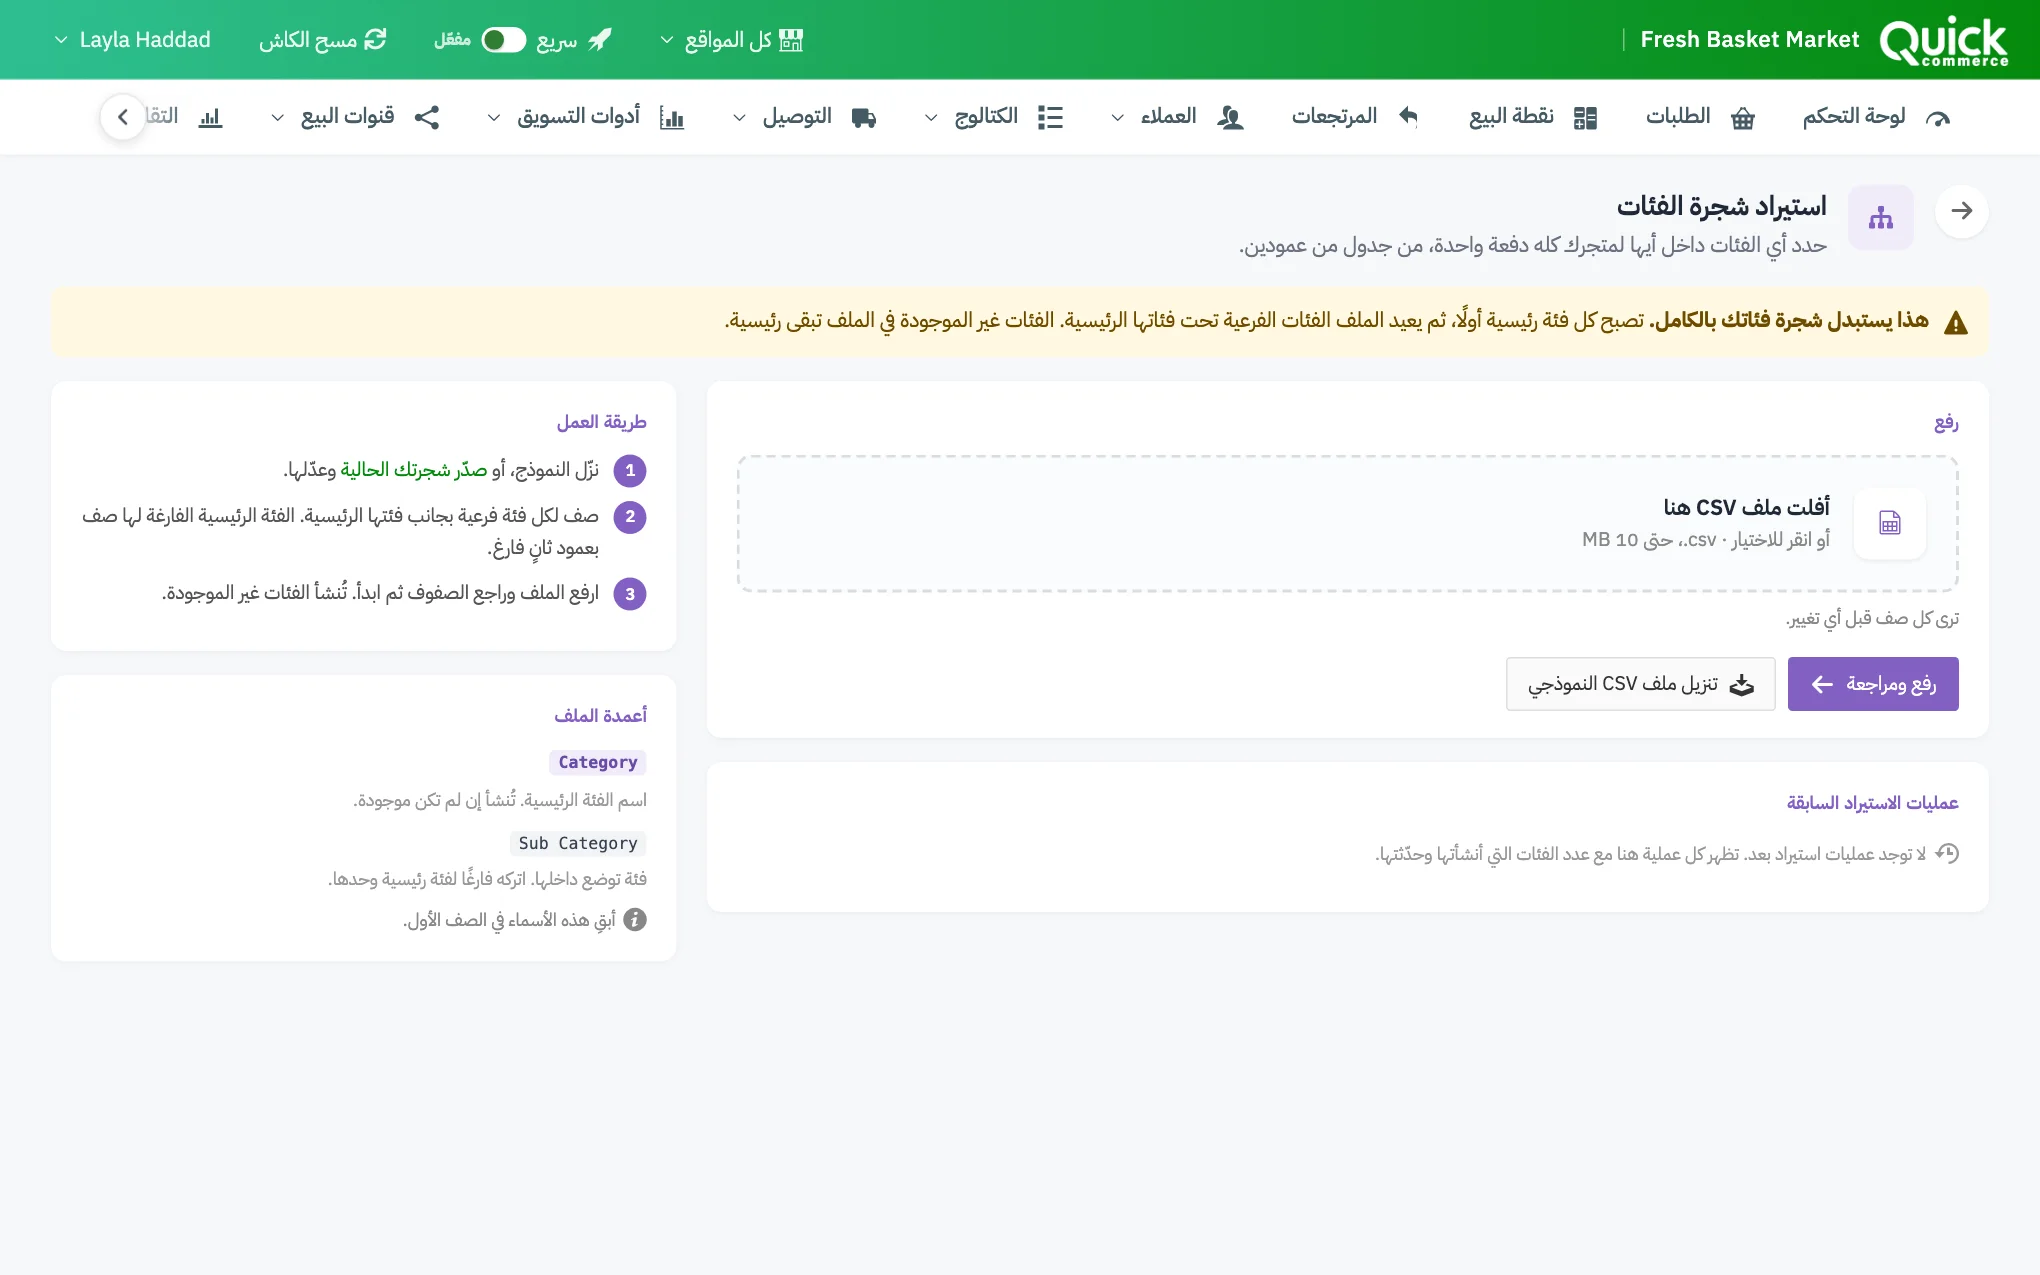
Task: Click the returns reply-arrow icon
Action: 1408,117
